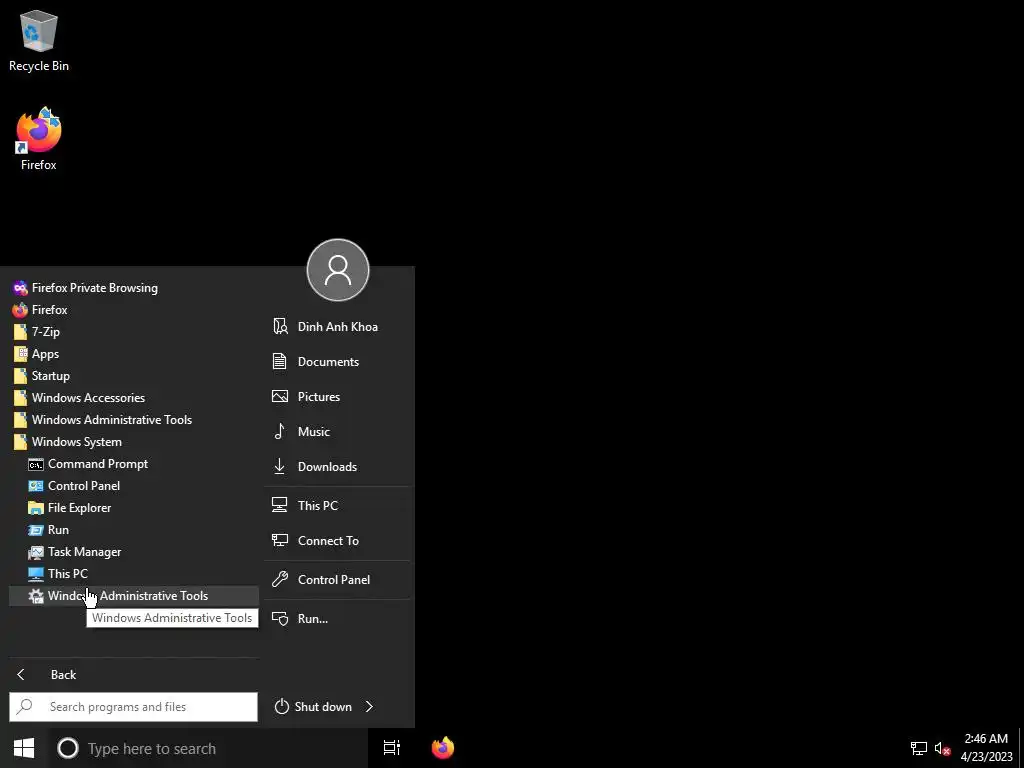Open Task View on the taskbar
This screenshot has height=768, width=1024.
click(392, 748)
